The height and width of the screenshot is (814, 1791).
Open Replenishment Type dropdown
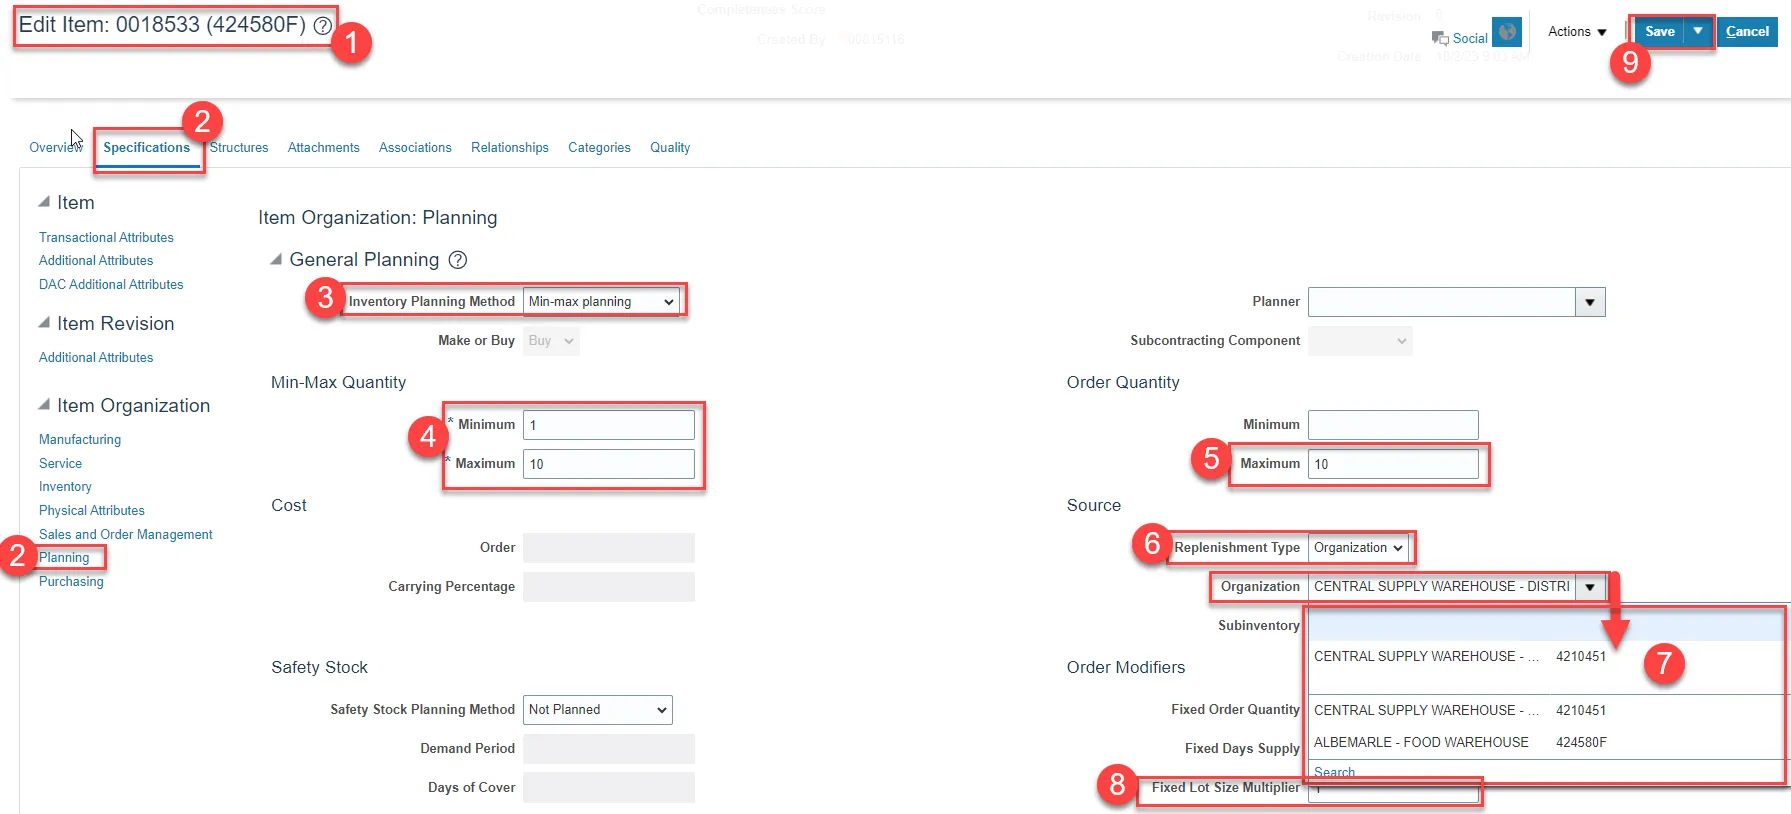(x=1358, y=548)
